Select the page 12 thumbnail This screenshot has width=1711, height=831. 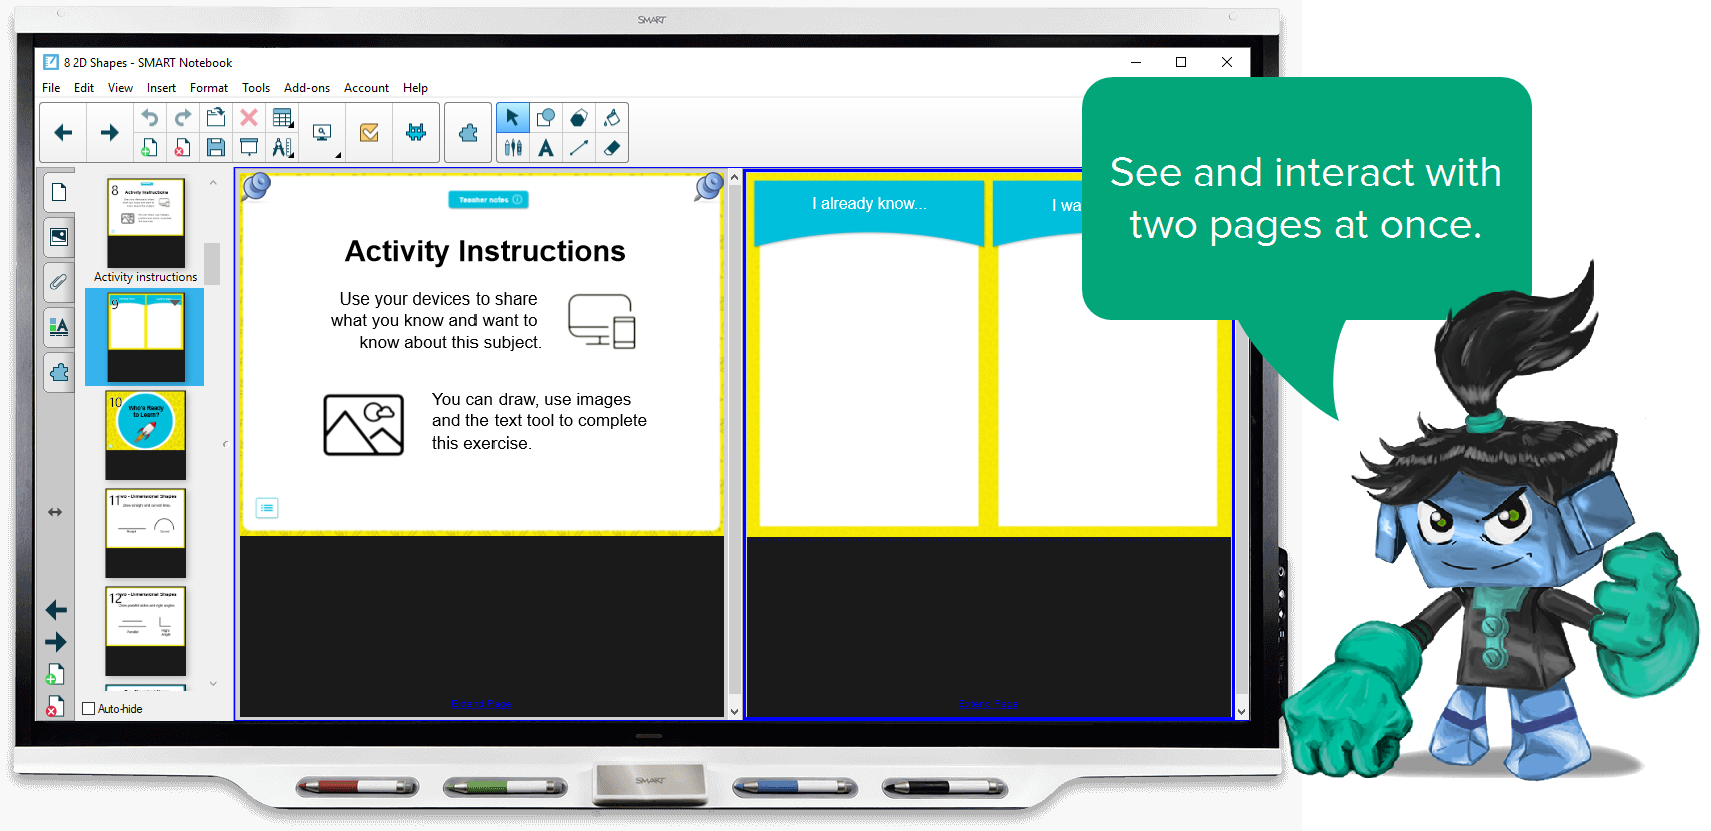click(x=146, y=631)
